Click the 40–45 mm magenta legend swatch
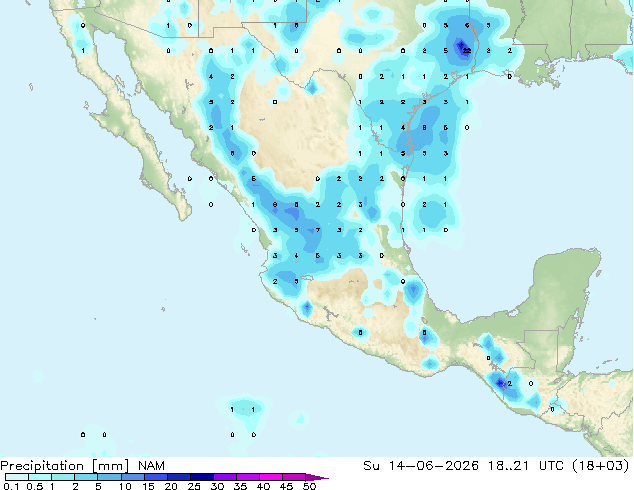This screenshot has width=634, height=490. pyautogui.click(x=271, y=477)
